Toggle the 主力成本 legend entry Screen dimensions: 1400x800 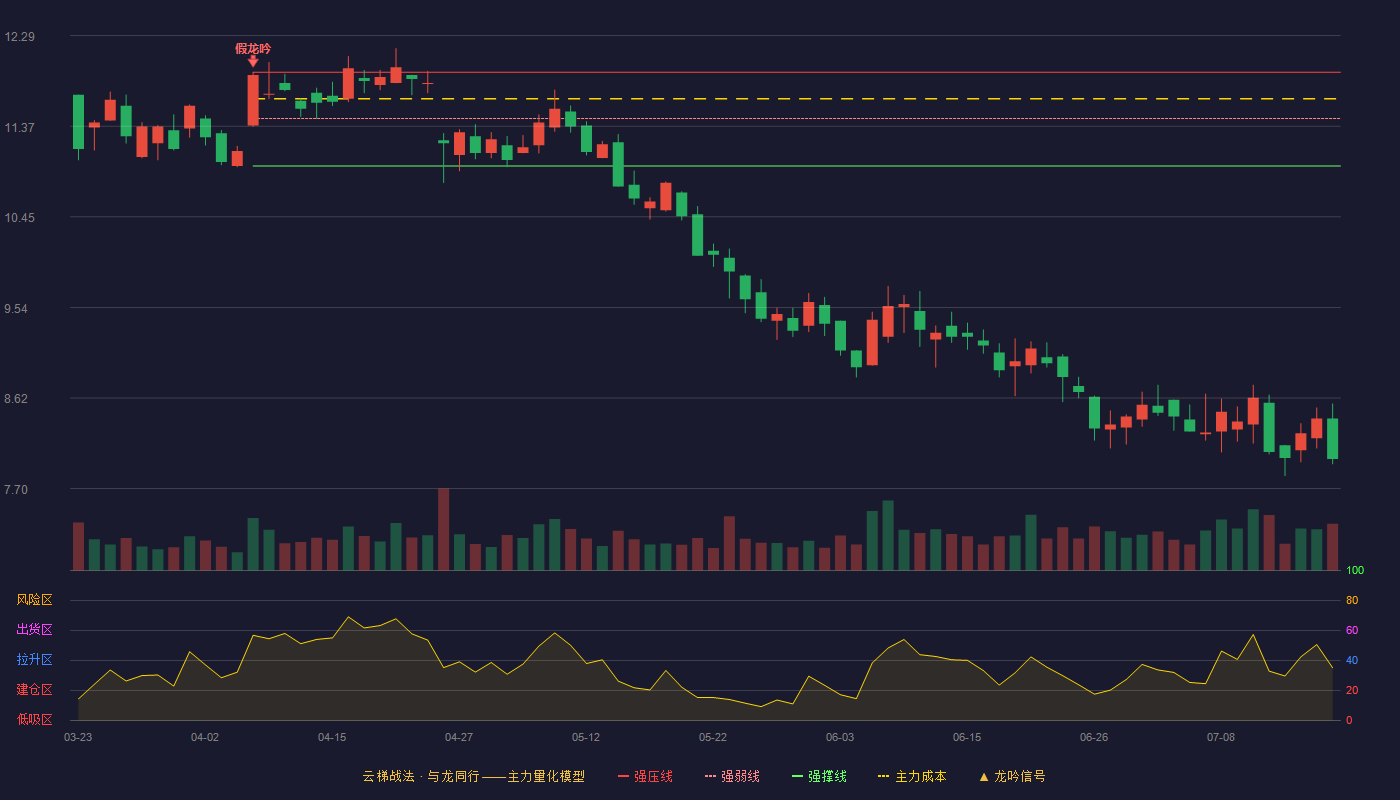click(912, 776)
